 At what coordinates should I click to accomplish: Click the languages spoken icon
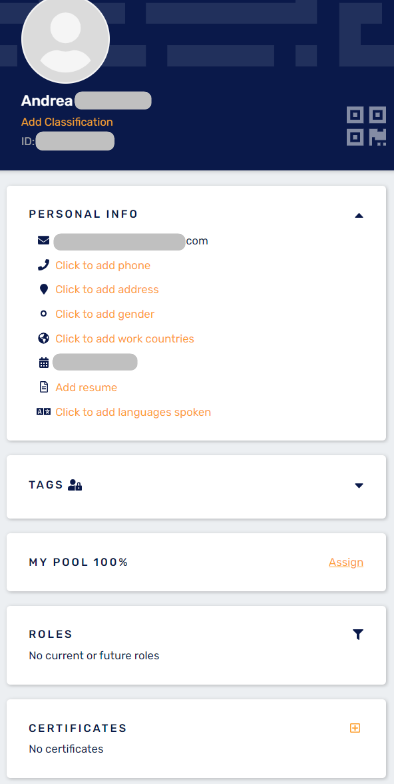click(x=44, y=412)
